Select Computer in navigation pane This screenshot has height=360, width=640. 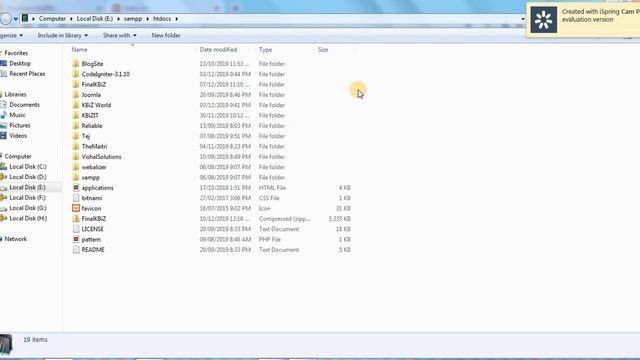(18, 156)
